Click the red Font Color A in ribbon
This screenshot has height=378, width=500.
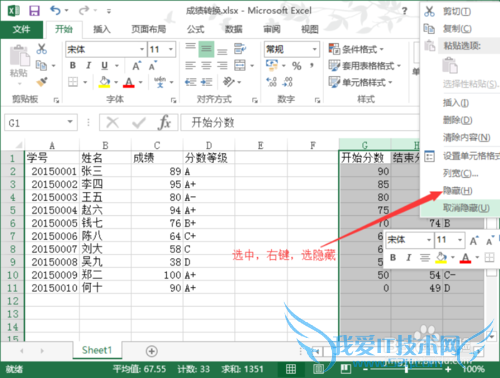[x=129, y=82]
